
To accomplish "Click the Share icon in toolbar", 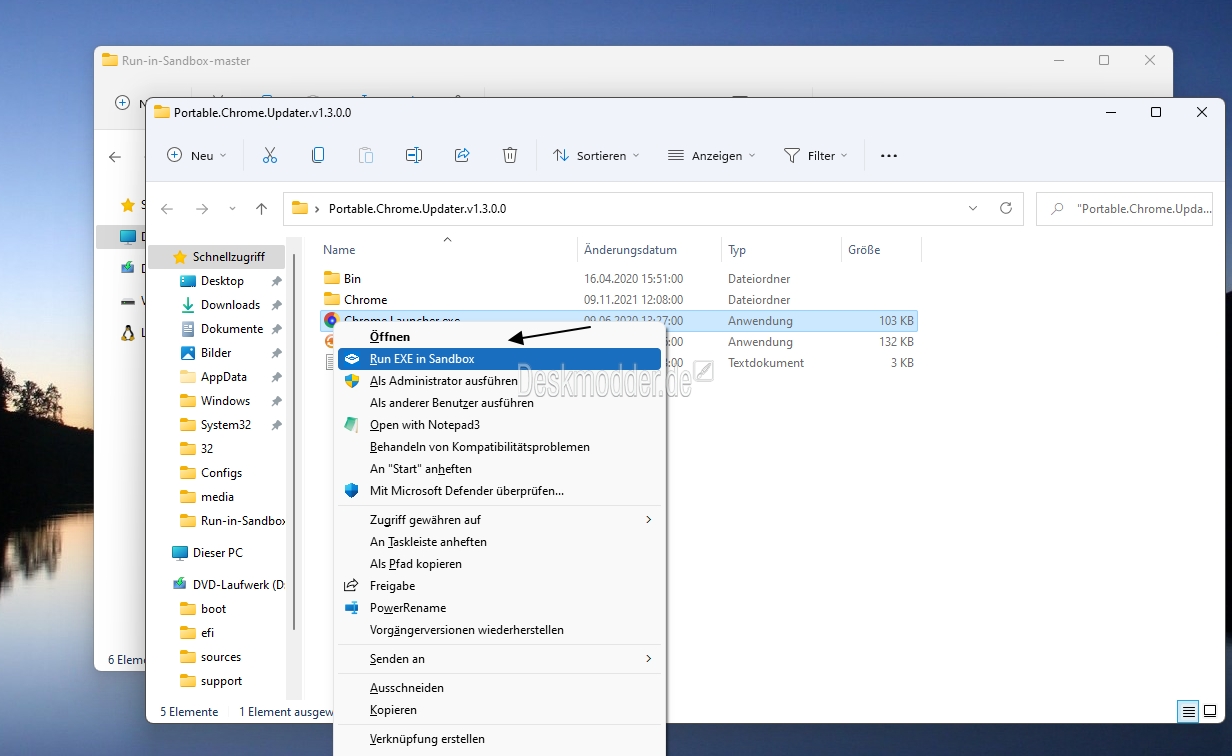I will [462, 155].
